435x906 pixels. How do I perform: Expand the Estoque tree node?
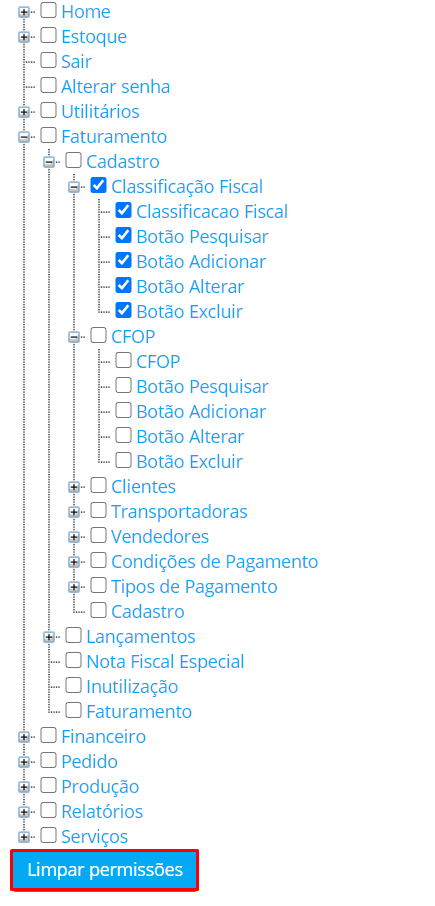click(x=24, y=37)
